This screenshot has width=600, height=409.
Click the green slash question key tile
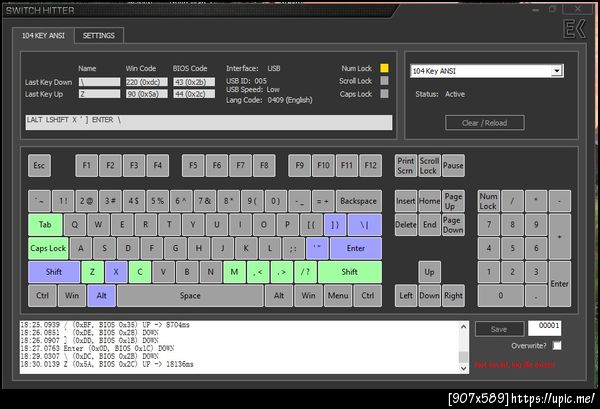[x=305, y=272]
